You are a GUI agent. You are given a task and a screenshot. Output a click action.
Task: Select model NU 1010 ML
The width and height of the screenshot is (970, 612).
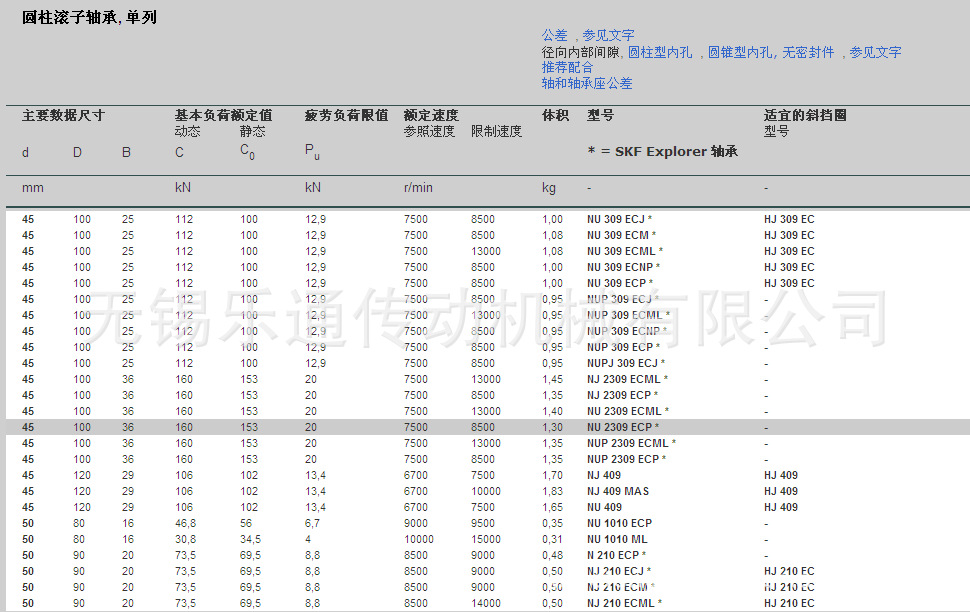(617, 539)
